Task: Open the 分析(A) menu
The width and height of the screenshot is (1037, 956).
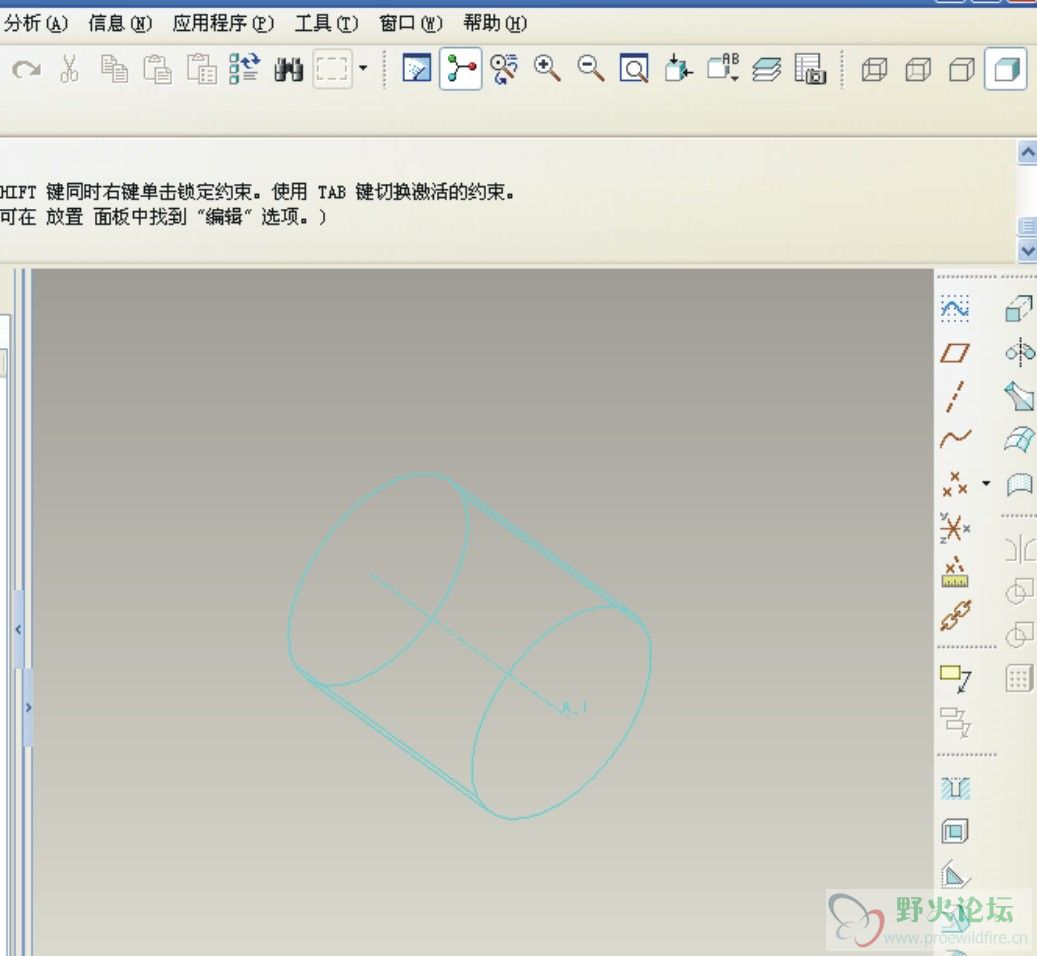Action: point(35,24)
